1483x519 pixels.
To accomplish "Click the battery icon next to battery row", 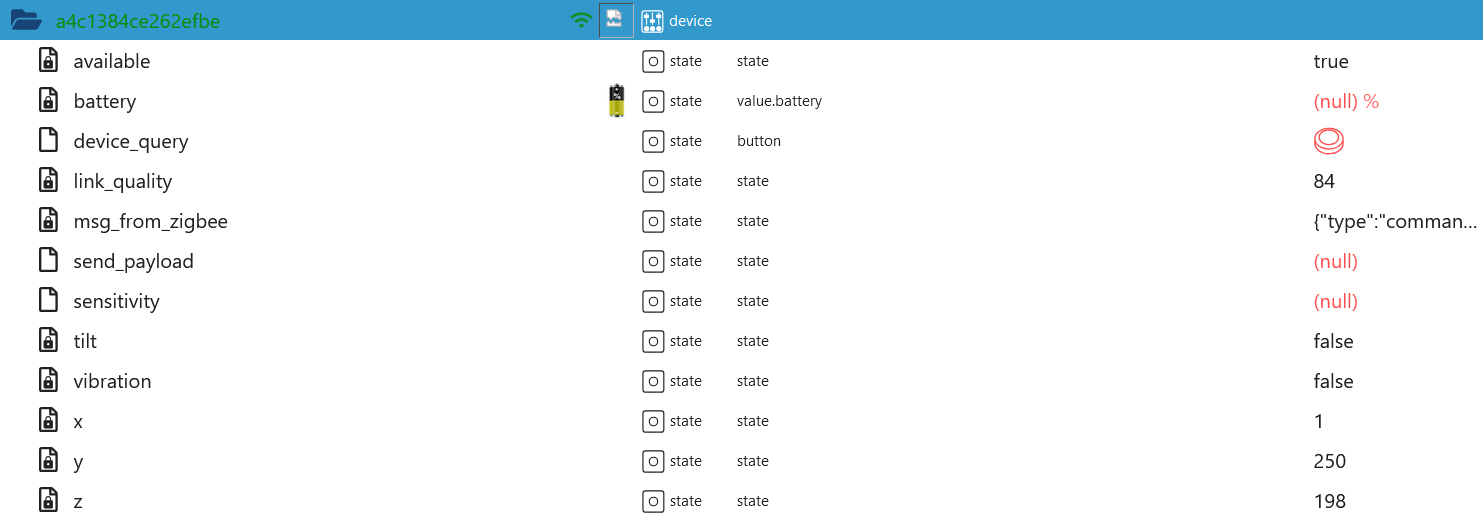I will [x=617, y=101].
